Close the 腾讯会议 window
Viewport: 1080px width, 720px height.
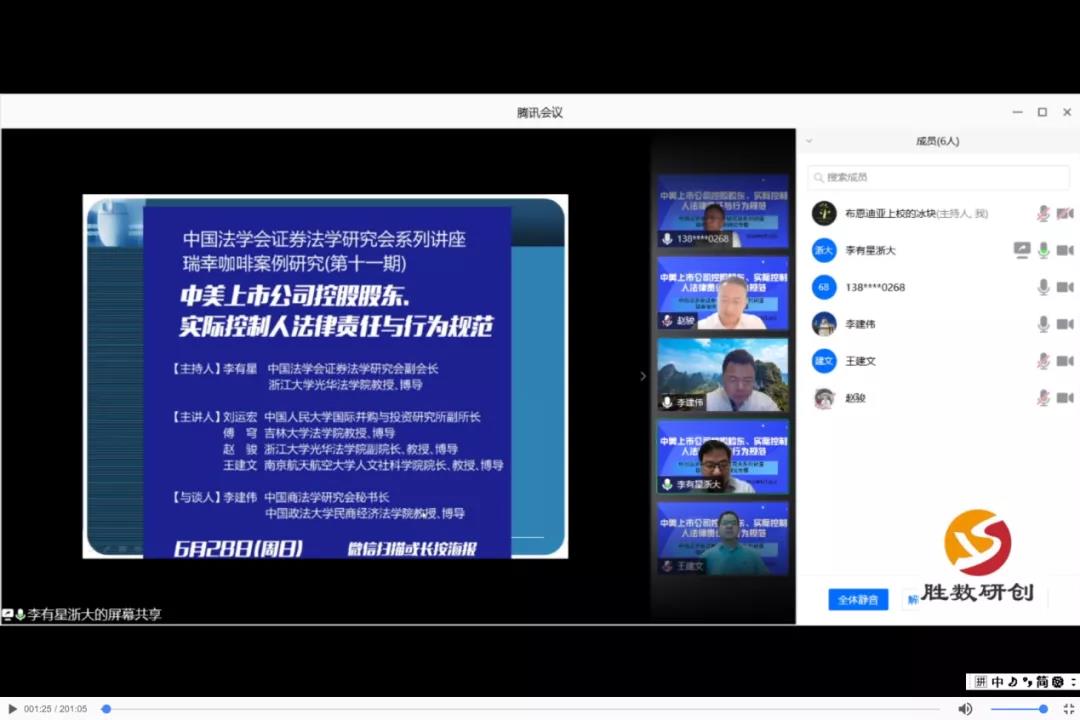1067,112
